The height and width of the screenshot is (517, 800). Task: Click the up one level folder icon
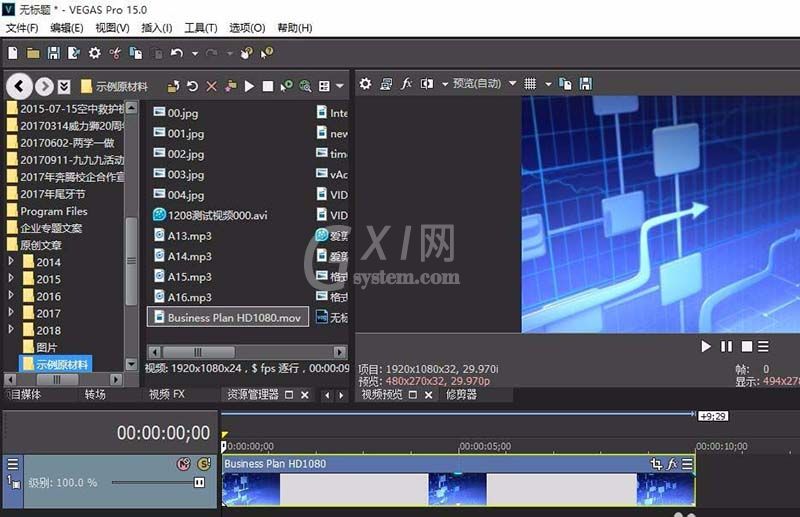(173, 86)
